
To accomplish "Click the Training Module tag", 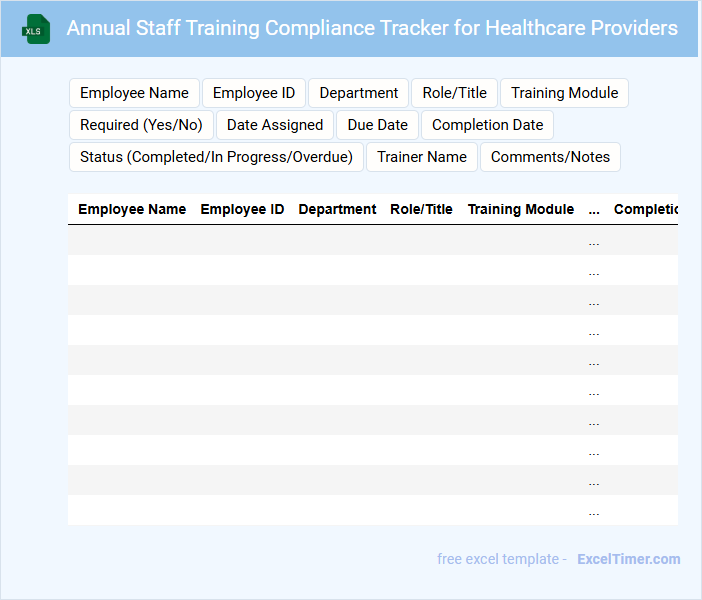I will click(564, 93).
